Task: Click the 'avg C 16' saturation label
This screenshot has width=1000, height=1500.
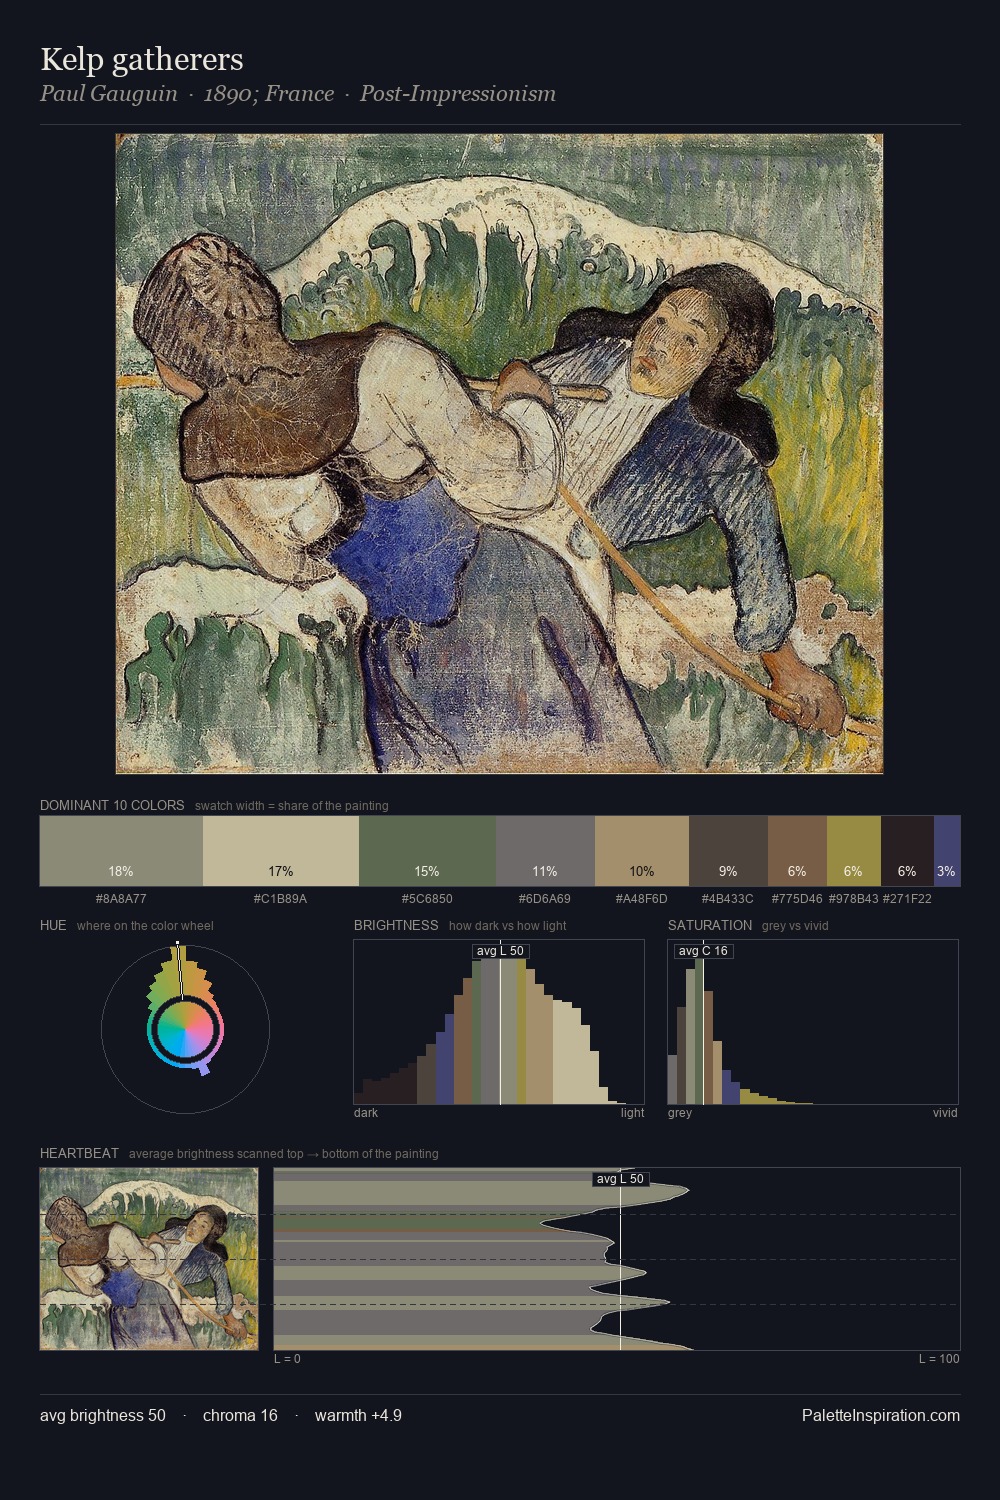Action: [x=703, y=951]
